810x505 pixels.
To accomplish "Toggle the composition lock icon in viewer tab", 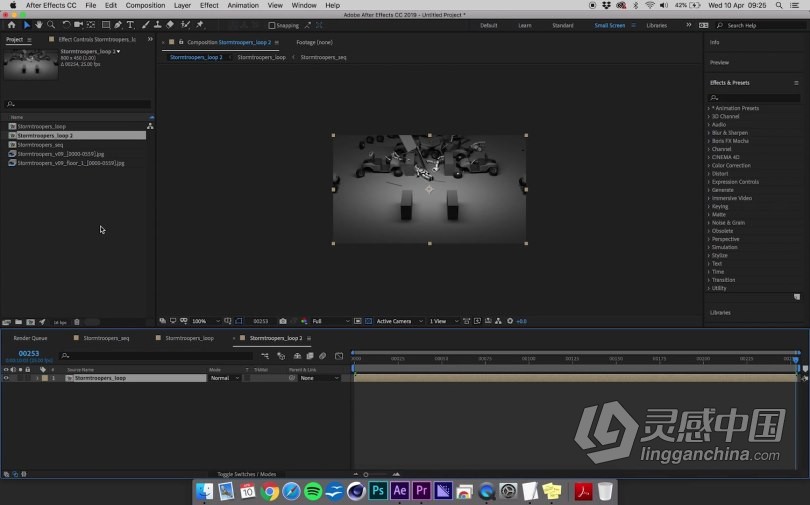I will [x=181, y=42].
